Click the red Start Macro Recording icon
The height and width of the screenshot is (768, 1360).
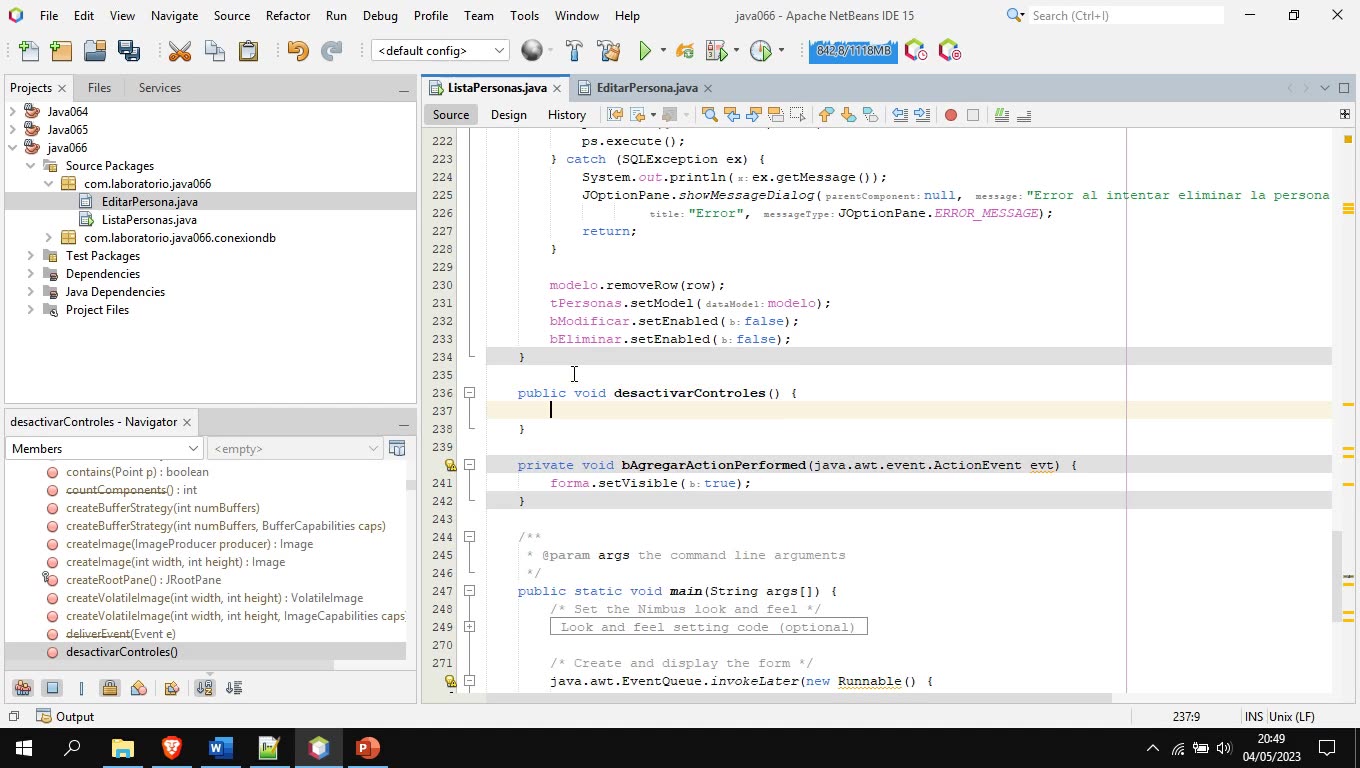(x=951, y=115)
